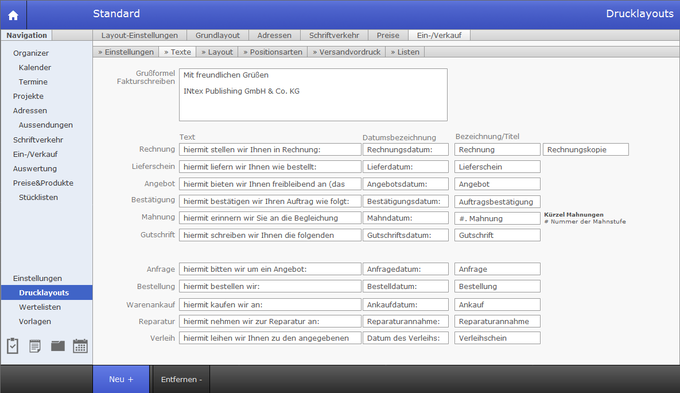Go to Ein-/Verkauf in the sidebar
The image size is (680, 393).
[x=35, y=154]
